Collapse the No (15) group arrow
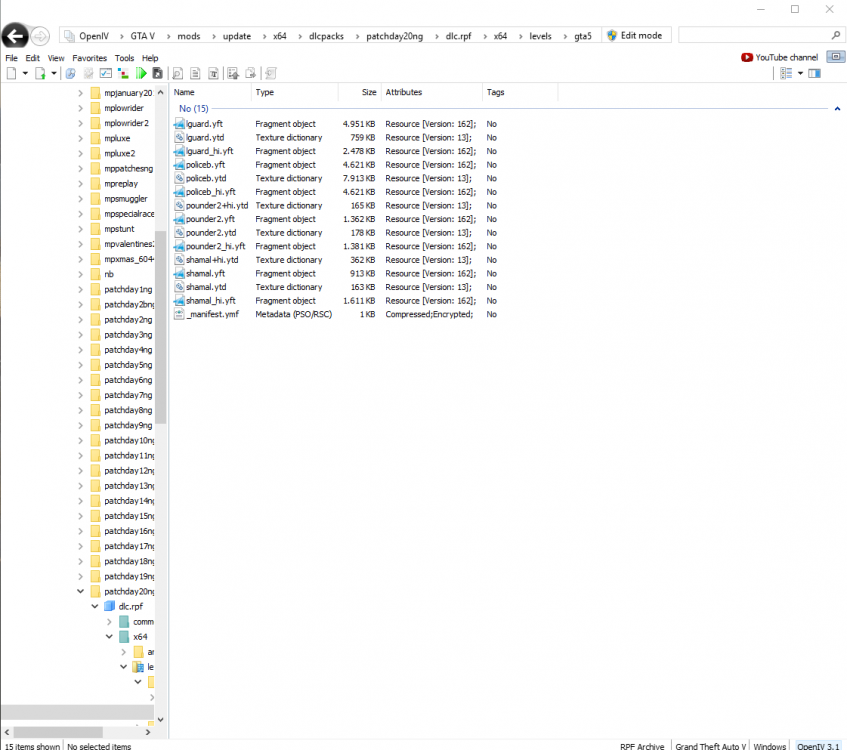 pos(837,109)
